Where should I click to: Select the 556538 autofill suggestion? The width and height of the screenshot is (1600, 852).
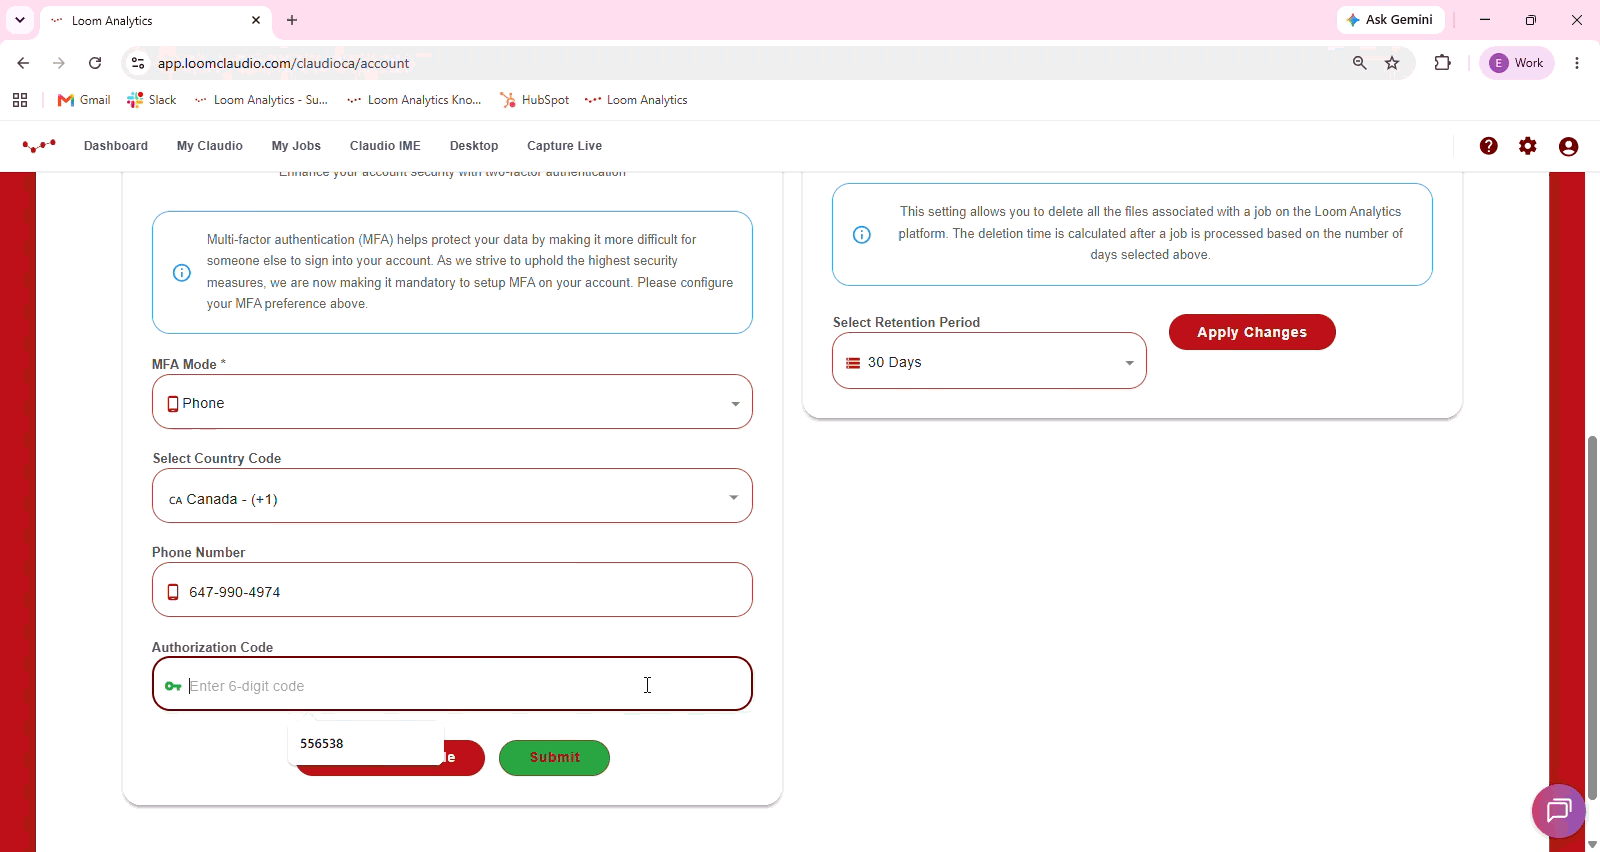pos(366,744)
